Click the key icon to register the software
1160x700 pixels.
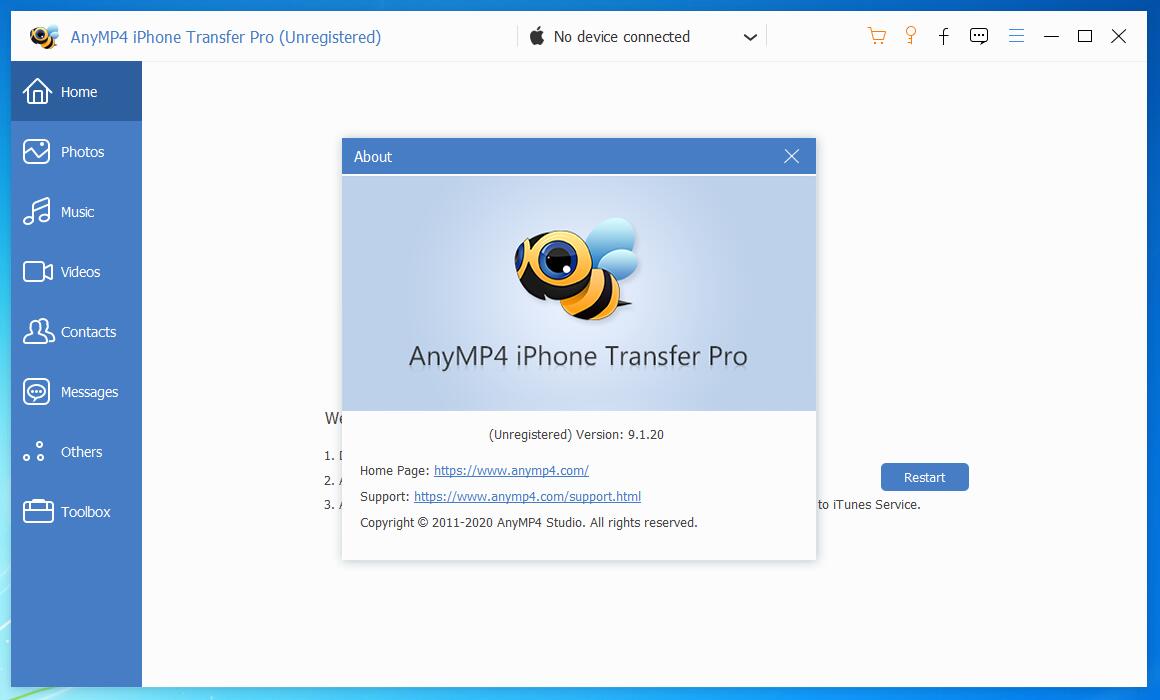(x=910, y=35)
